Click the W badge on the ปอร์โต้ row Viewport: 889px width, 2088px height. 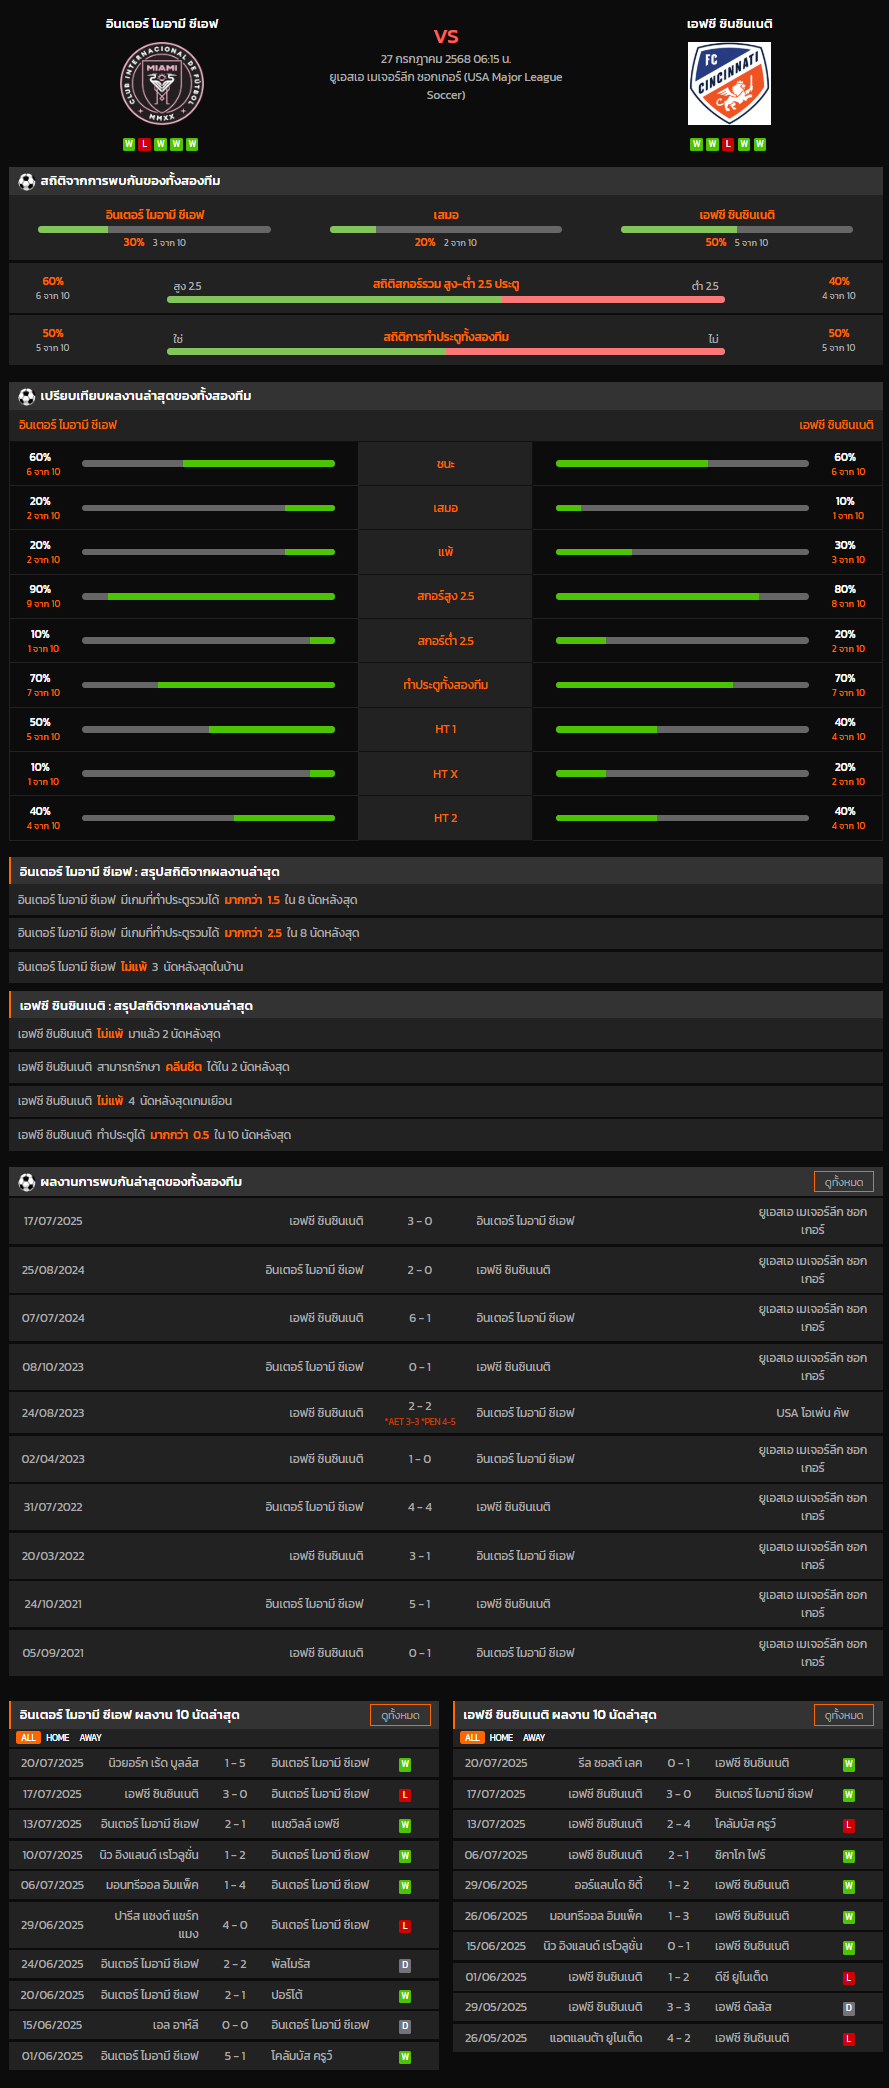pos(405,1996)
